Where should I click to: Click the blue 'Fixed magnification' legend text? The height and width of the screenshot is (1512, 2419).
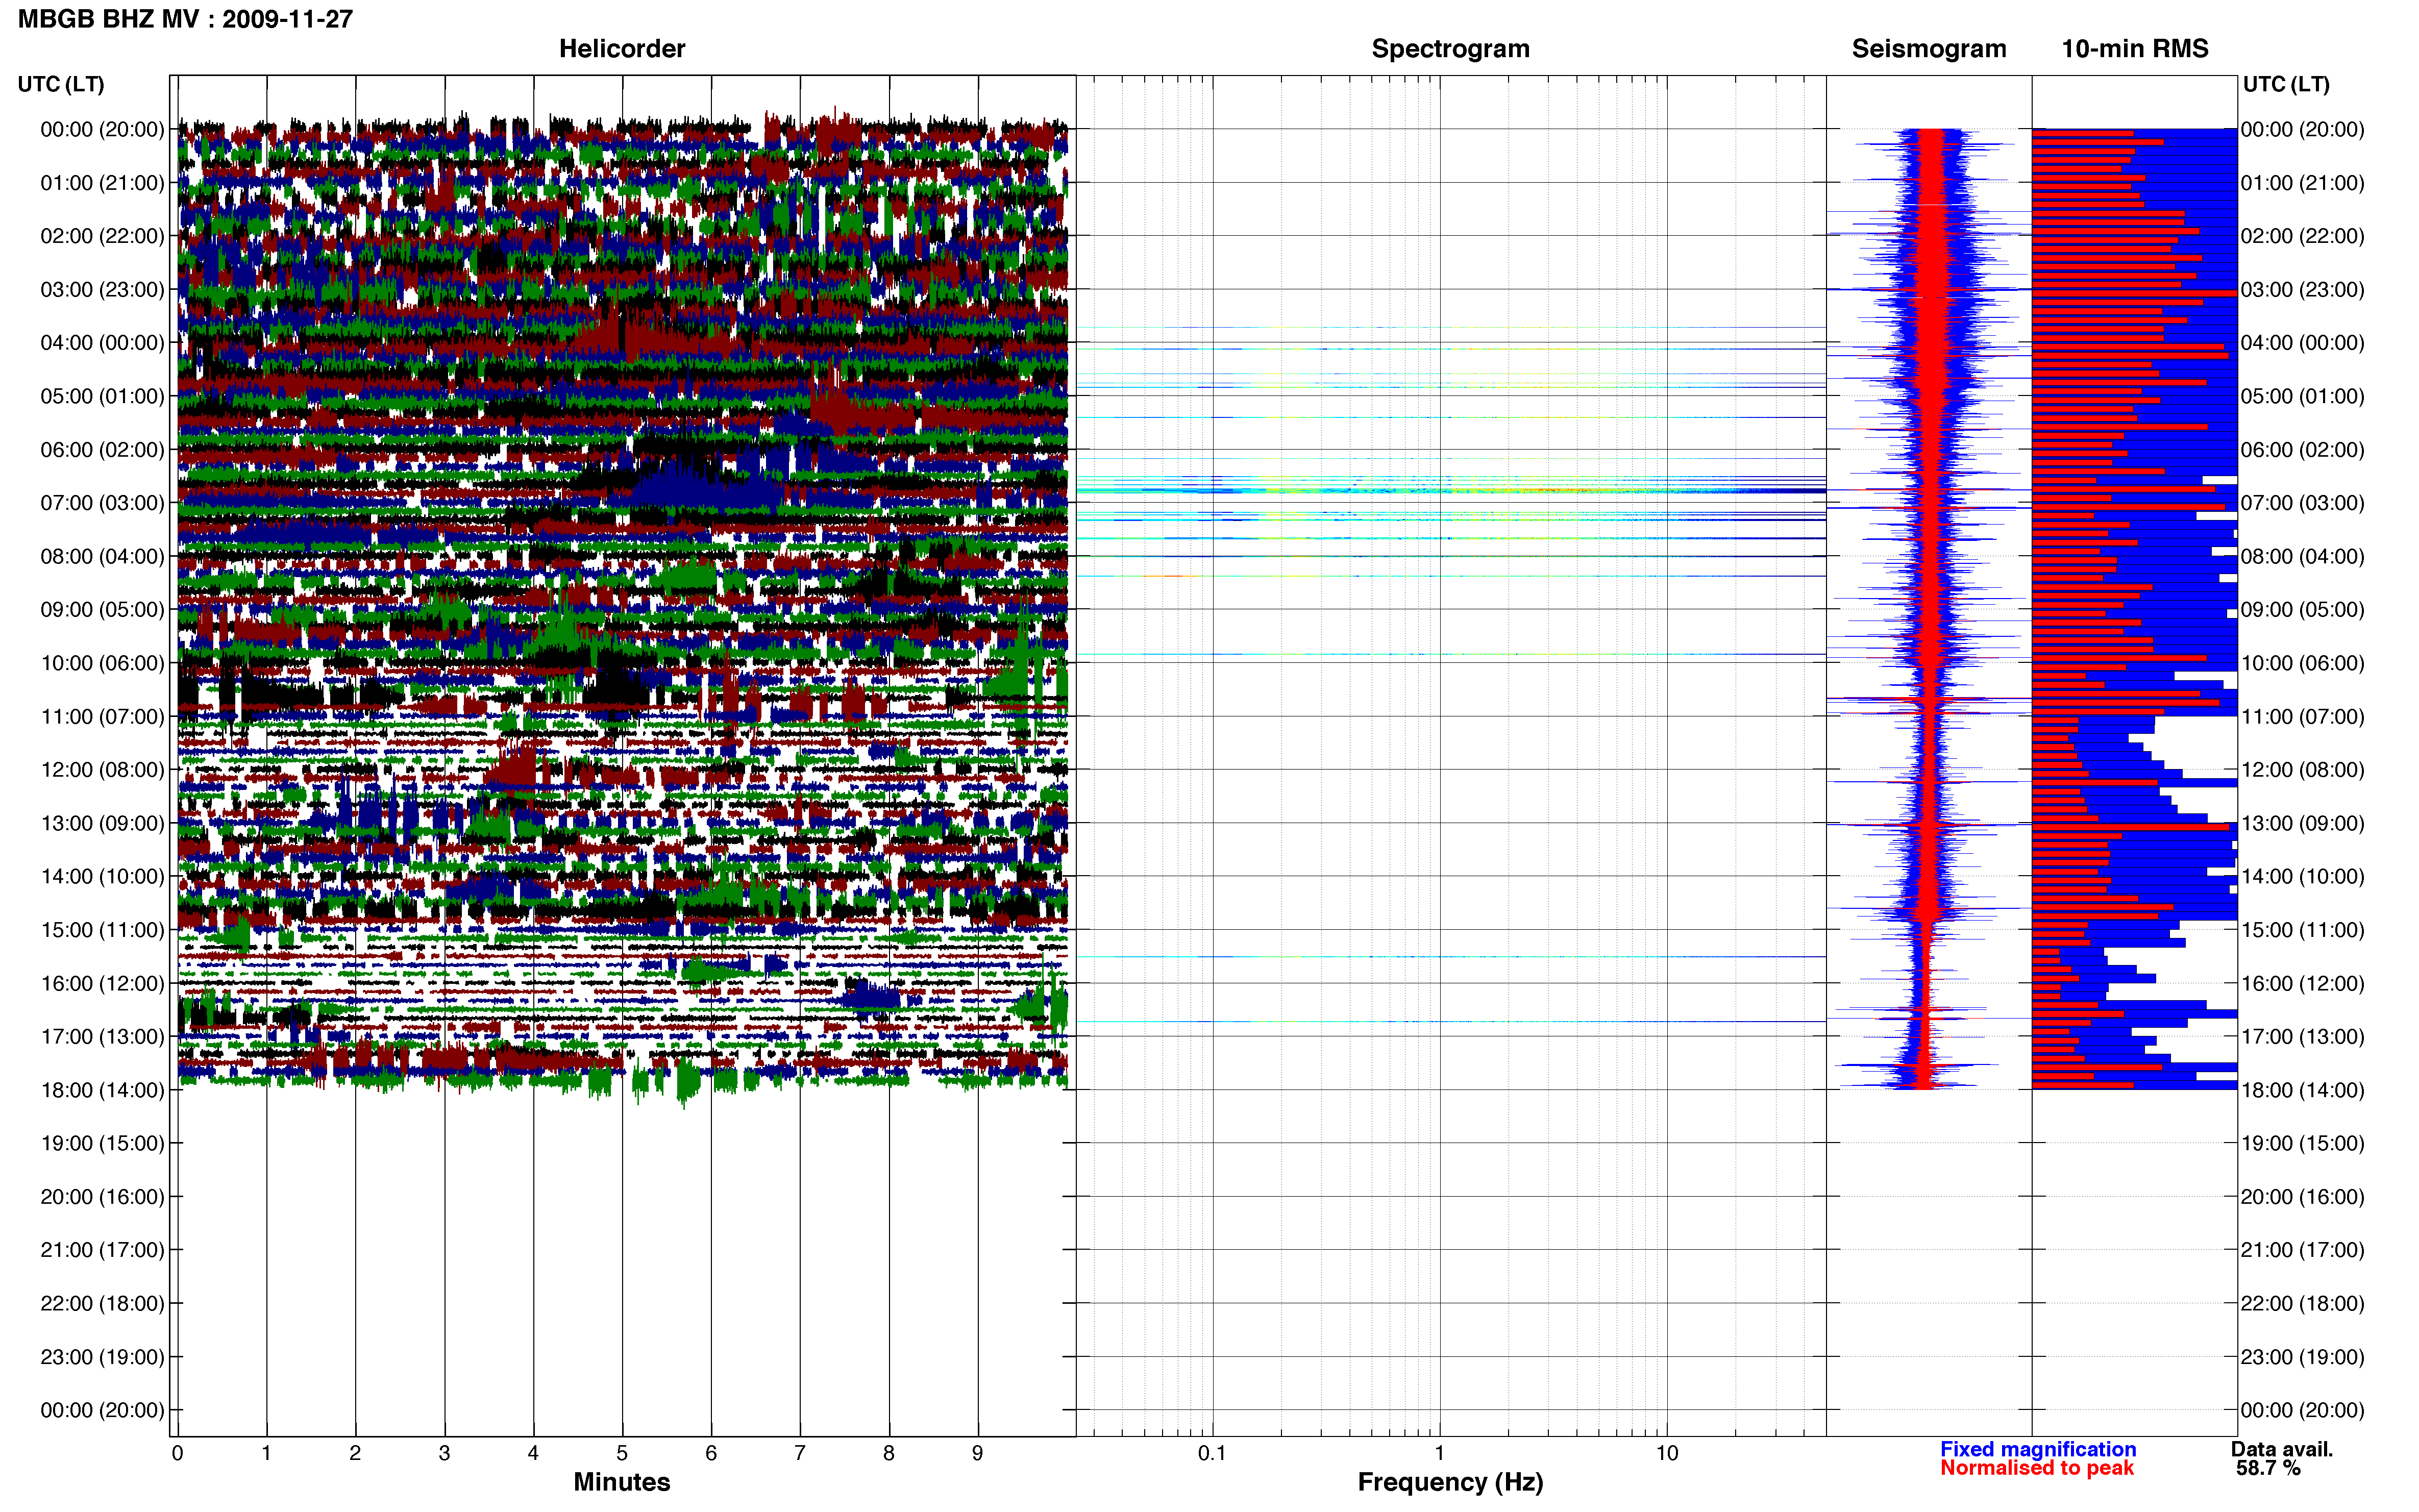click(x=2038, y=1449)
